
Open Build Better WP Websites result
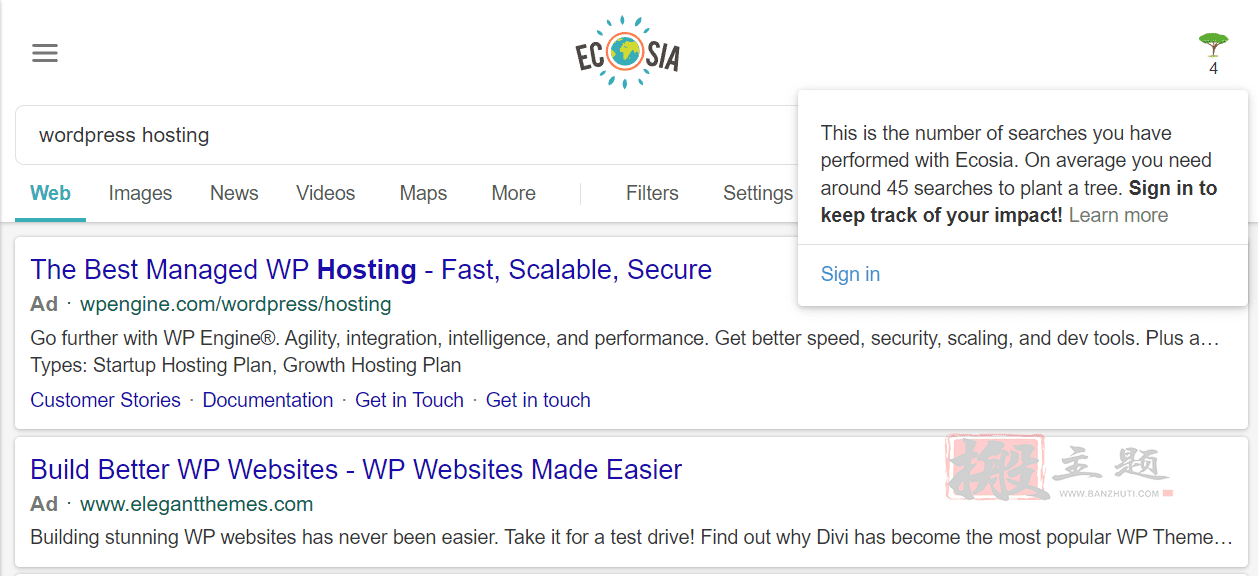(356, 469)
